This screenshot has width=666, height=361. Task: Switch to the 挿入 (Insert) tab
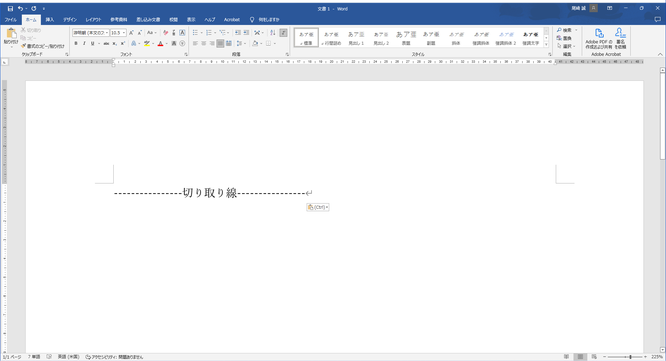(50, 20)
